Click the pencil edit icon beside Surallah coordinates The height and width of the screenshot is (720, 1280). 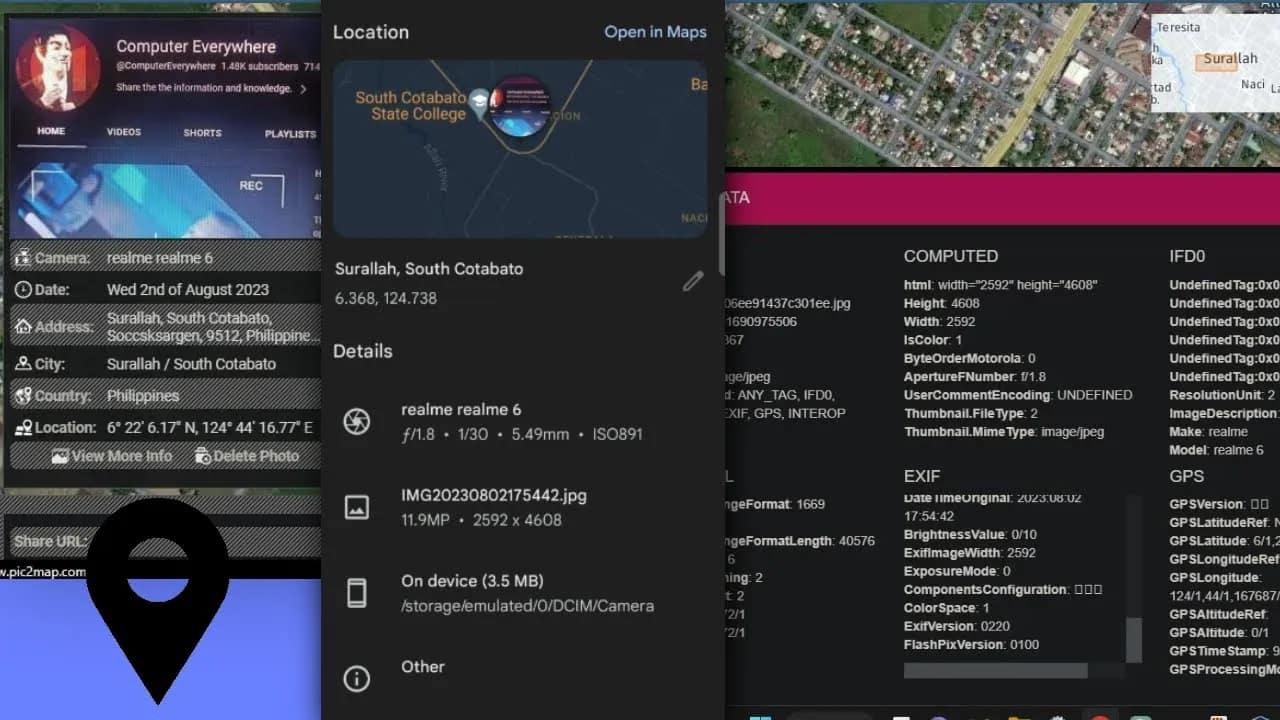click(x=694, y=281)
